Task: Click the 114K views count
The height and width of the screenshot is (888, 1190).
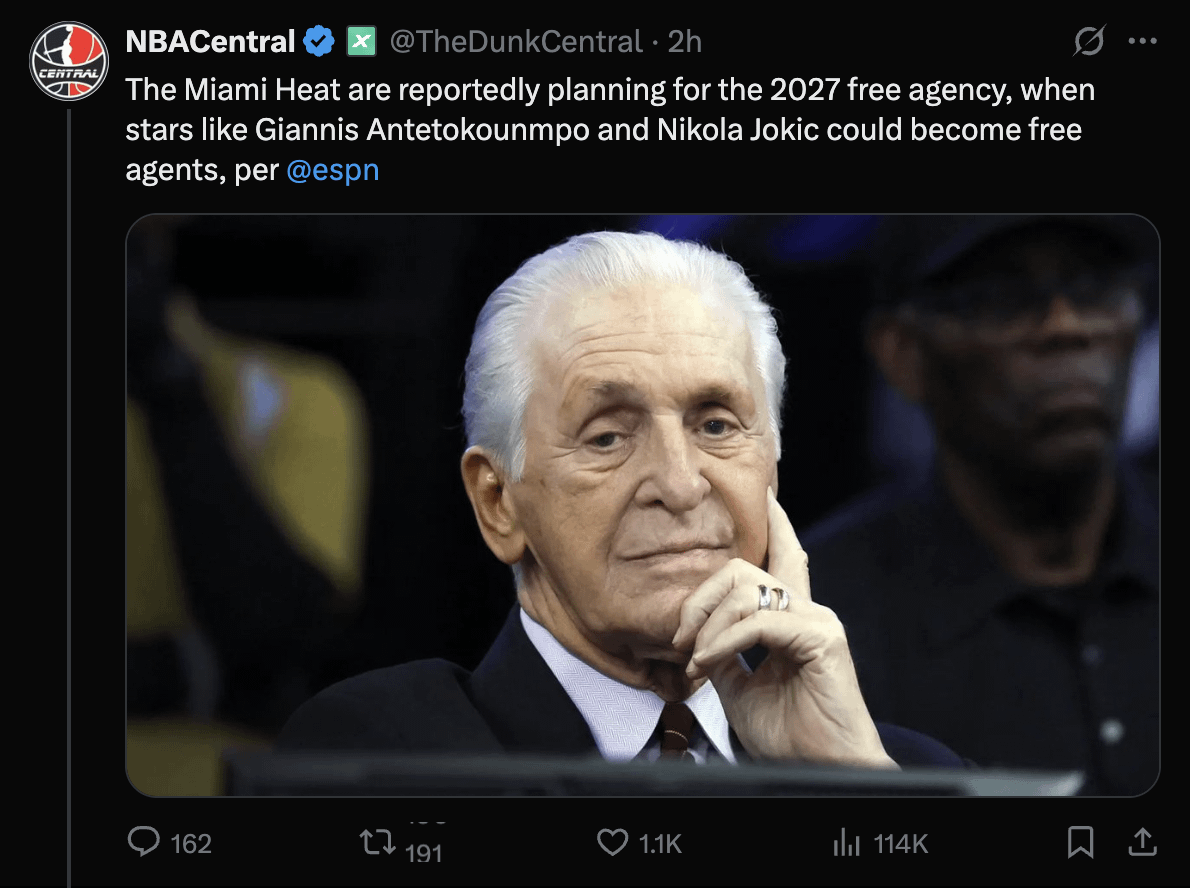Action: [x=901, y=844]
